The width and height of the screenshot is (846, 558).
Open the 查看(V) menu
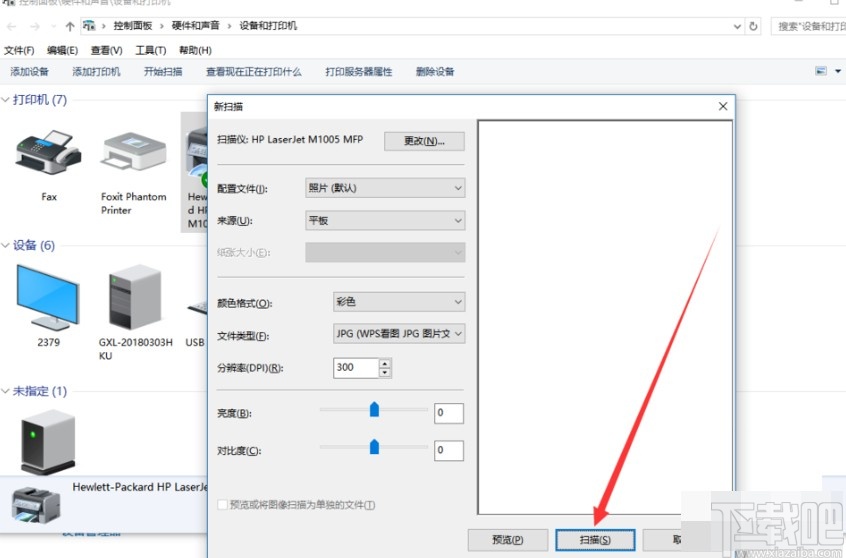click(x=106, y=50)
